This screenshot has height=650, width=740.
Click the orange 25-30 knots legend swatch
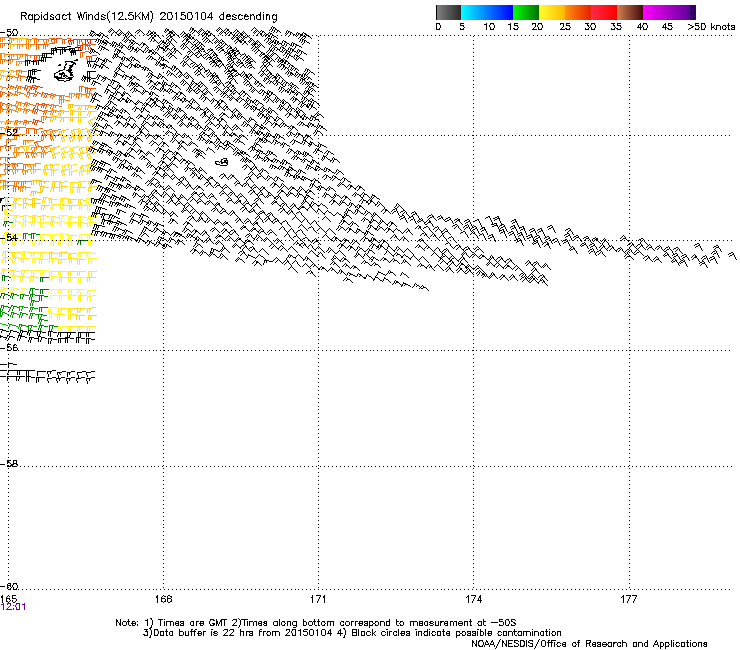pos(578,12)
